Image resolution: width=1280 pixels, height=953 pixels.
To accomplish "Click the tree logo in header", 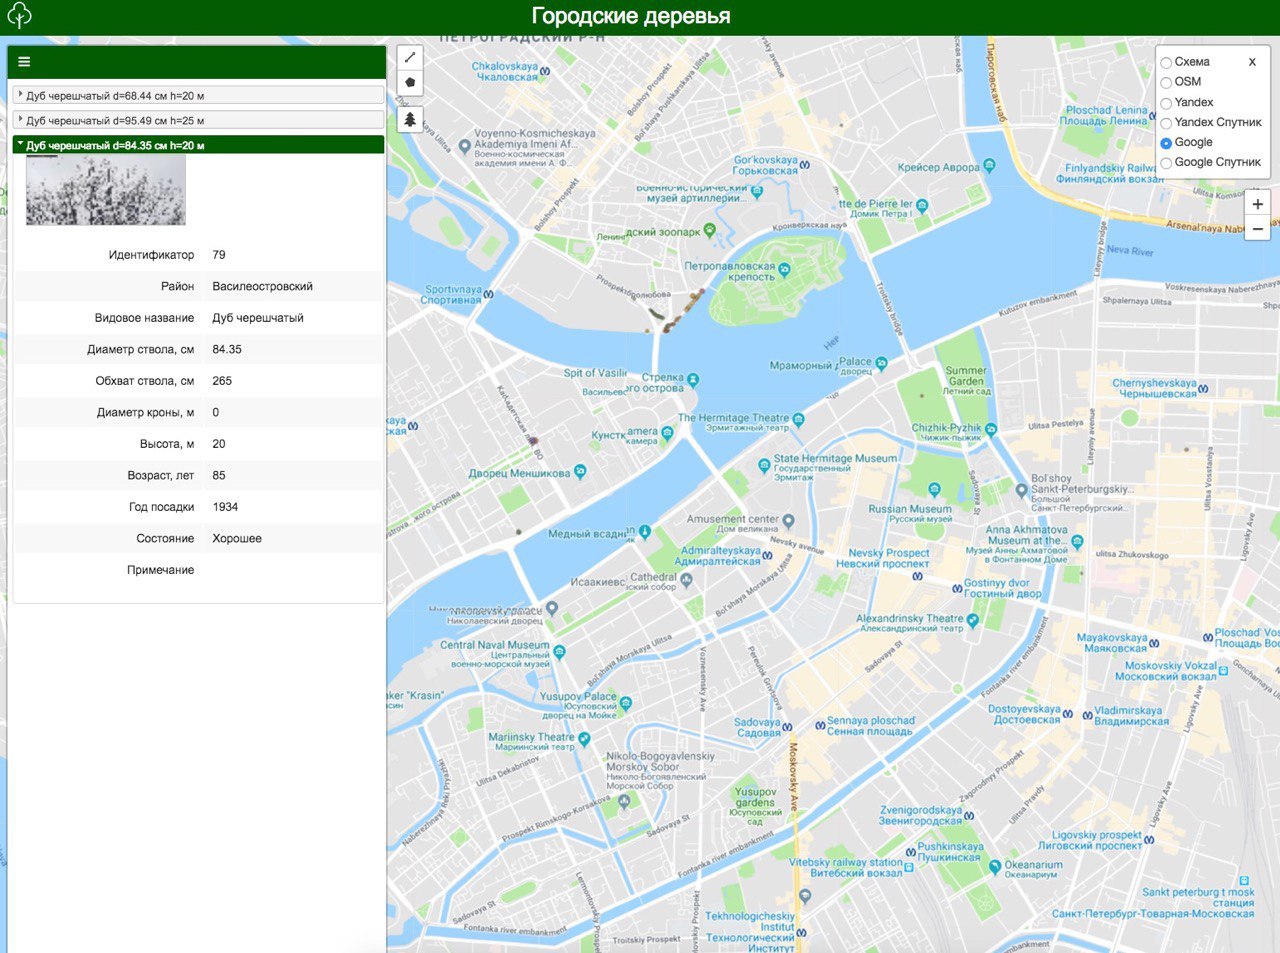I will pyautogui.click(x=19, y=16).
